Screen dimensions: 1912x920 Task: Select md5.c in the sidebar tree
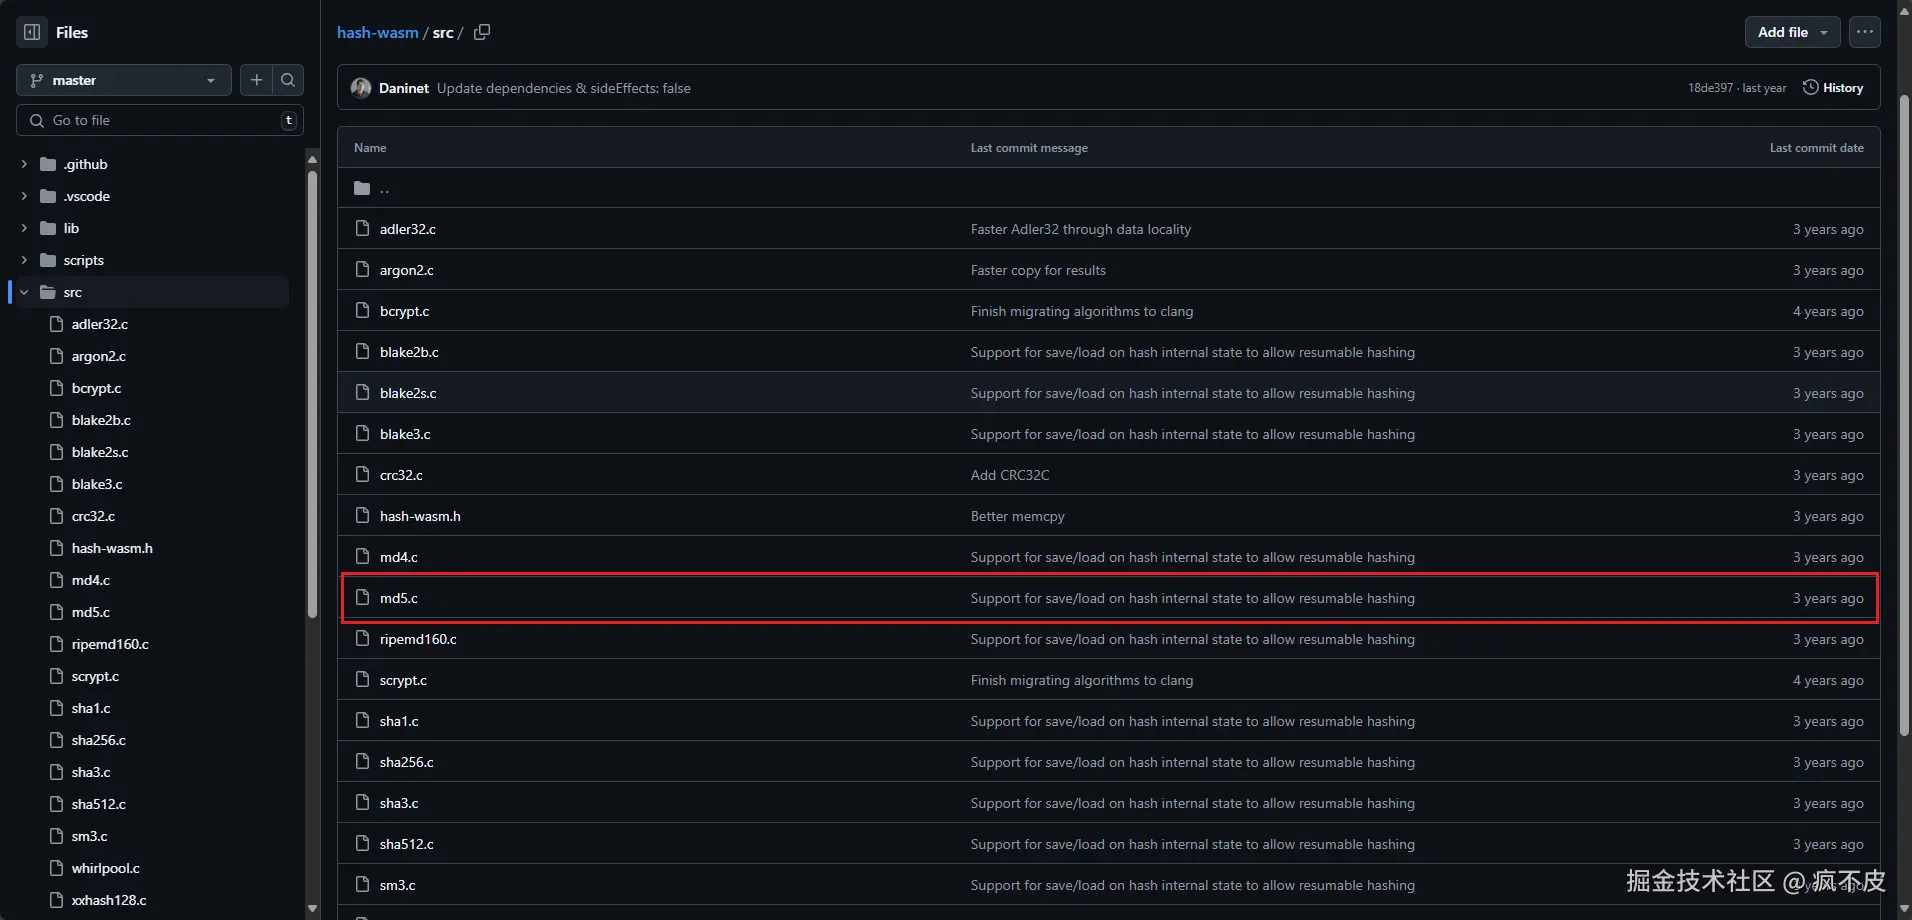tap(90, 612)
